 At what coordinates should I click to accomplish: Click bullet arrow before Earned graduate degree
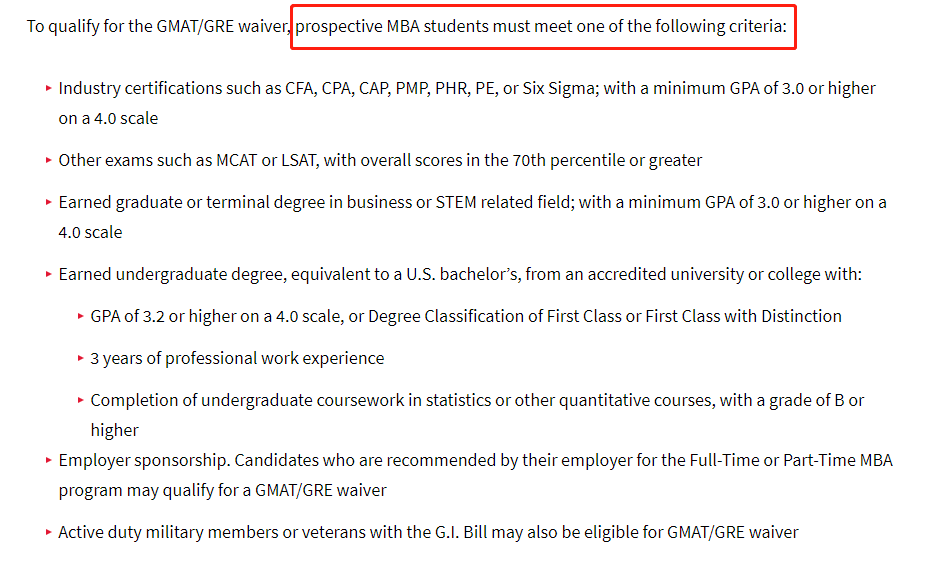tap(48, 202)
